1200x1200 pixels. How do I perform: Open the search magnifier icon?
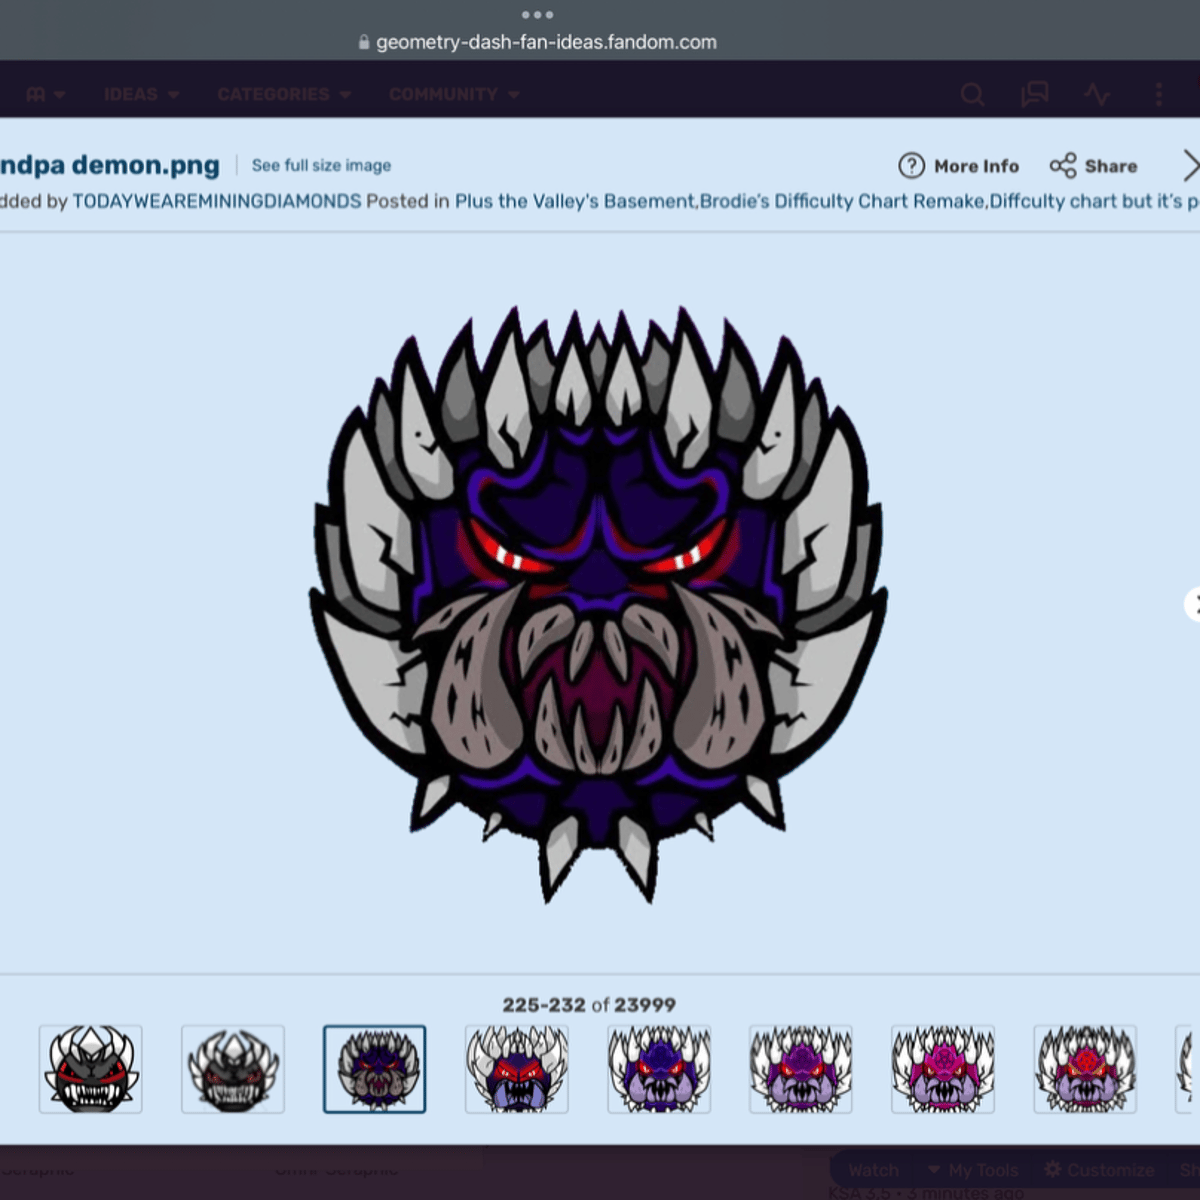(972, 95)
